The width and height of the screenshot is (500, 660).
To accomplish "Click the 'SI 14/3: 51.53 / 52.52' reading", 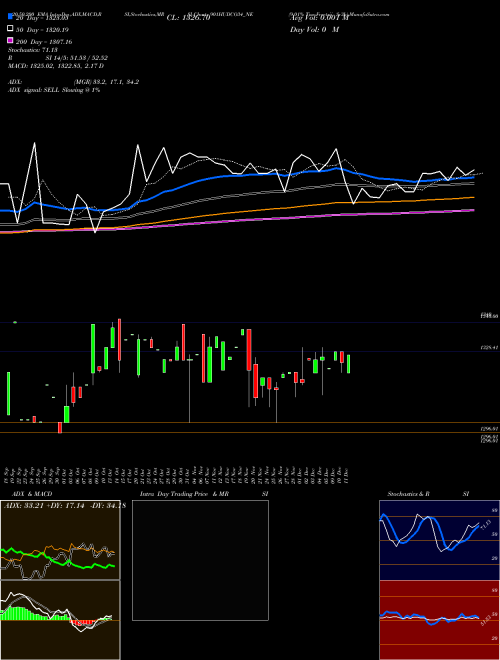I will (x=77, y=58).
